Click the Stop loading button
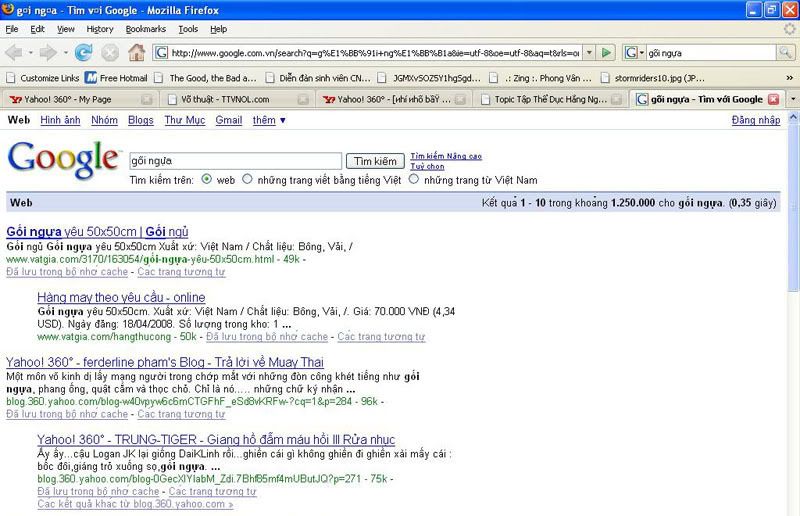 [x=110, y=53]
